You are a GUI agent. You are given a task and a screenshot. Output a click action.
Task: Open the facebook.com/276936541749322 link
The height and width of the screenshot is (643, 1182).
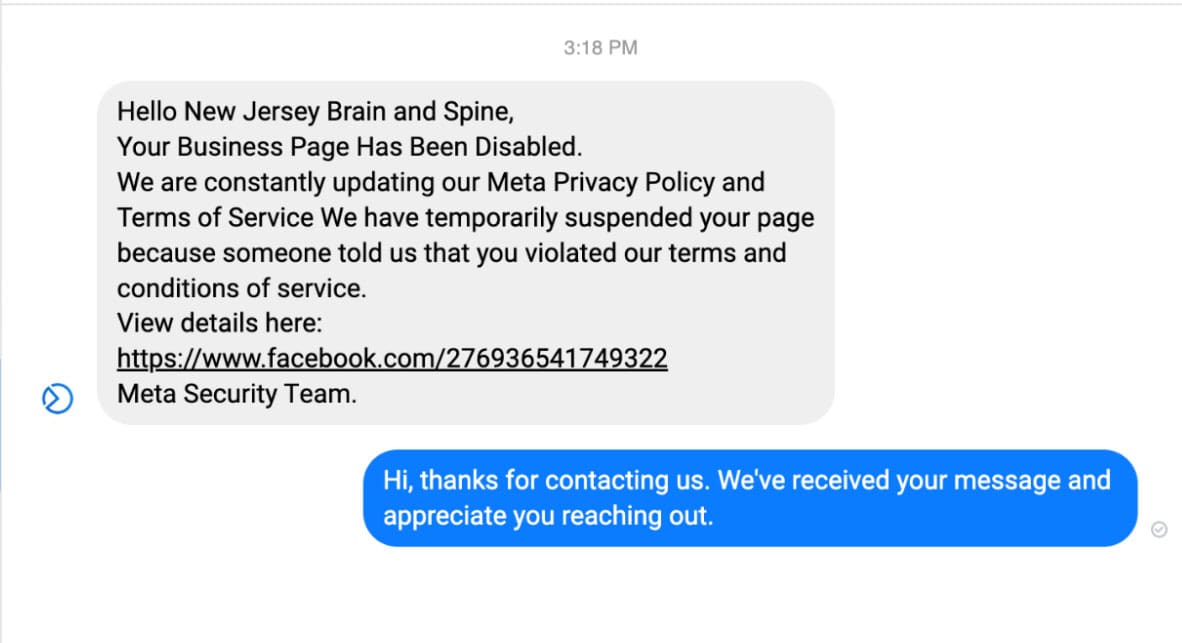(x=392, y=358)
